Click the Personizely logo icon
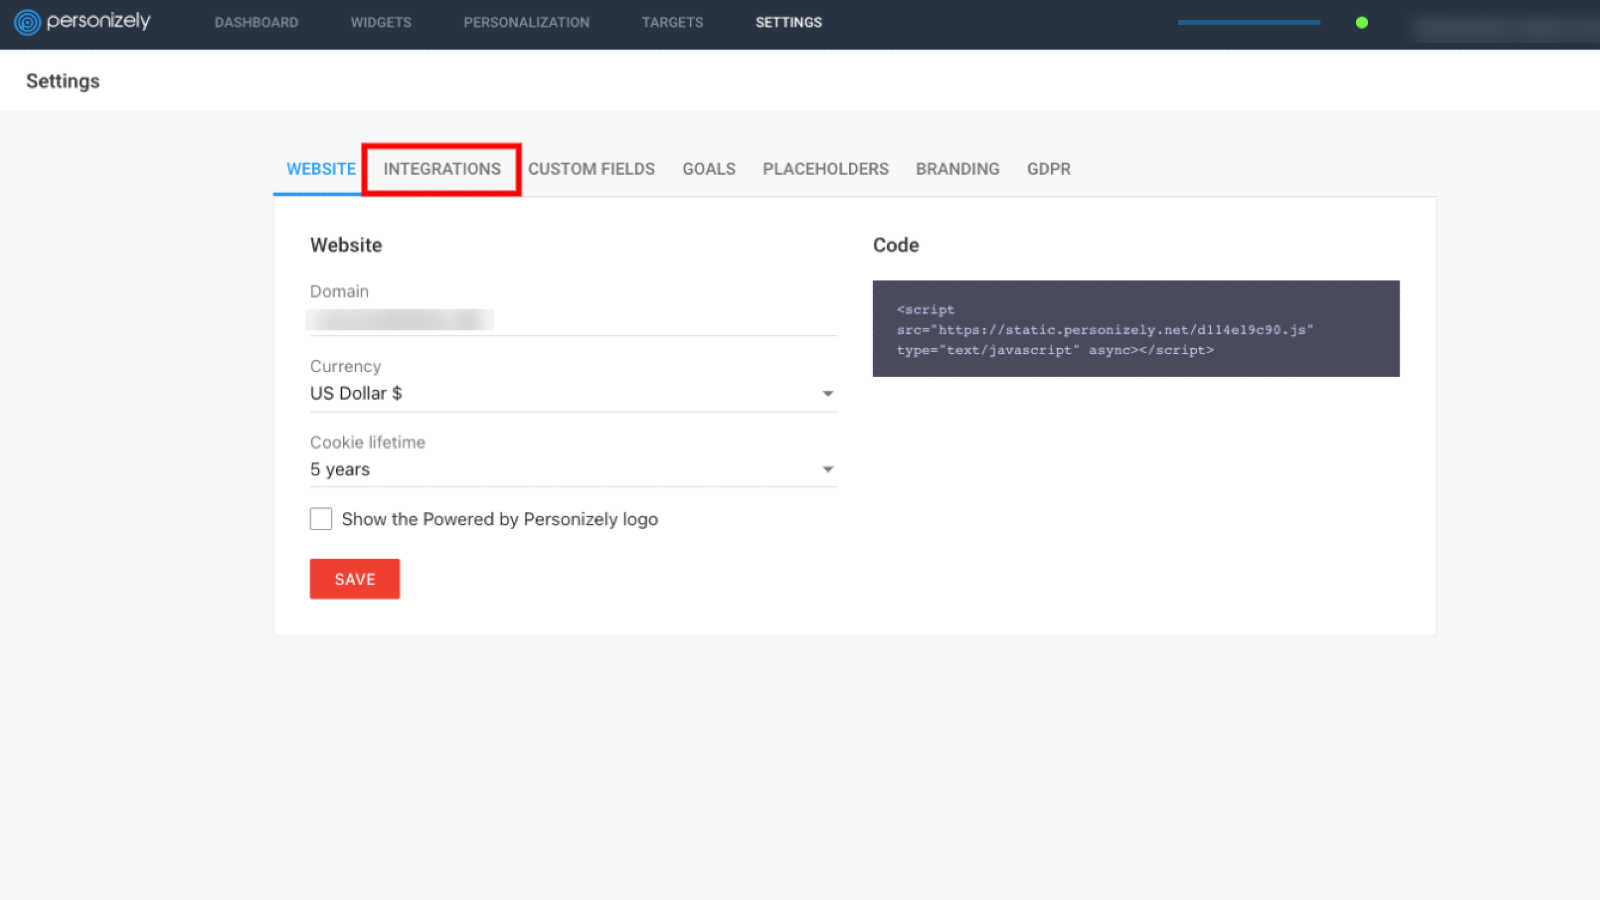Image resolution: width=1600 pixels, height=900 pixels. point(27,22)
